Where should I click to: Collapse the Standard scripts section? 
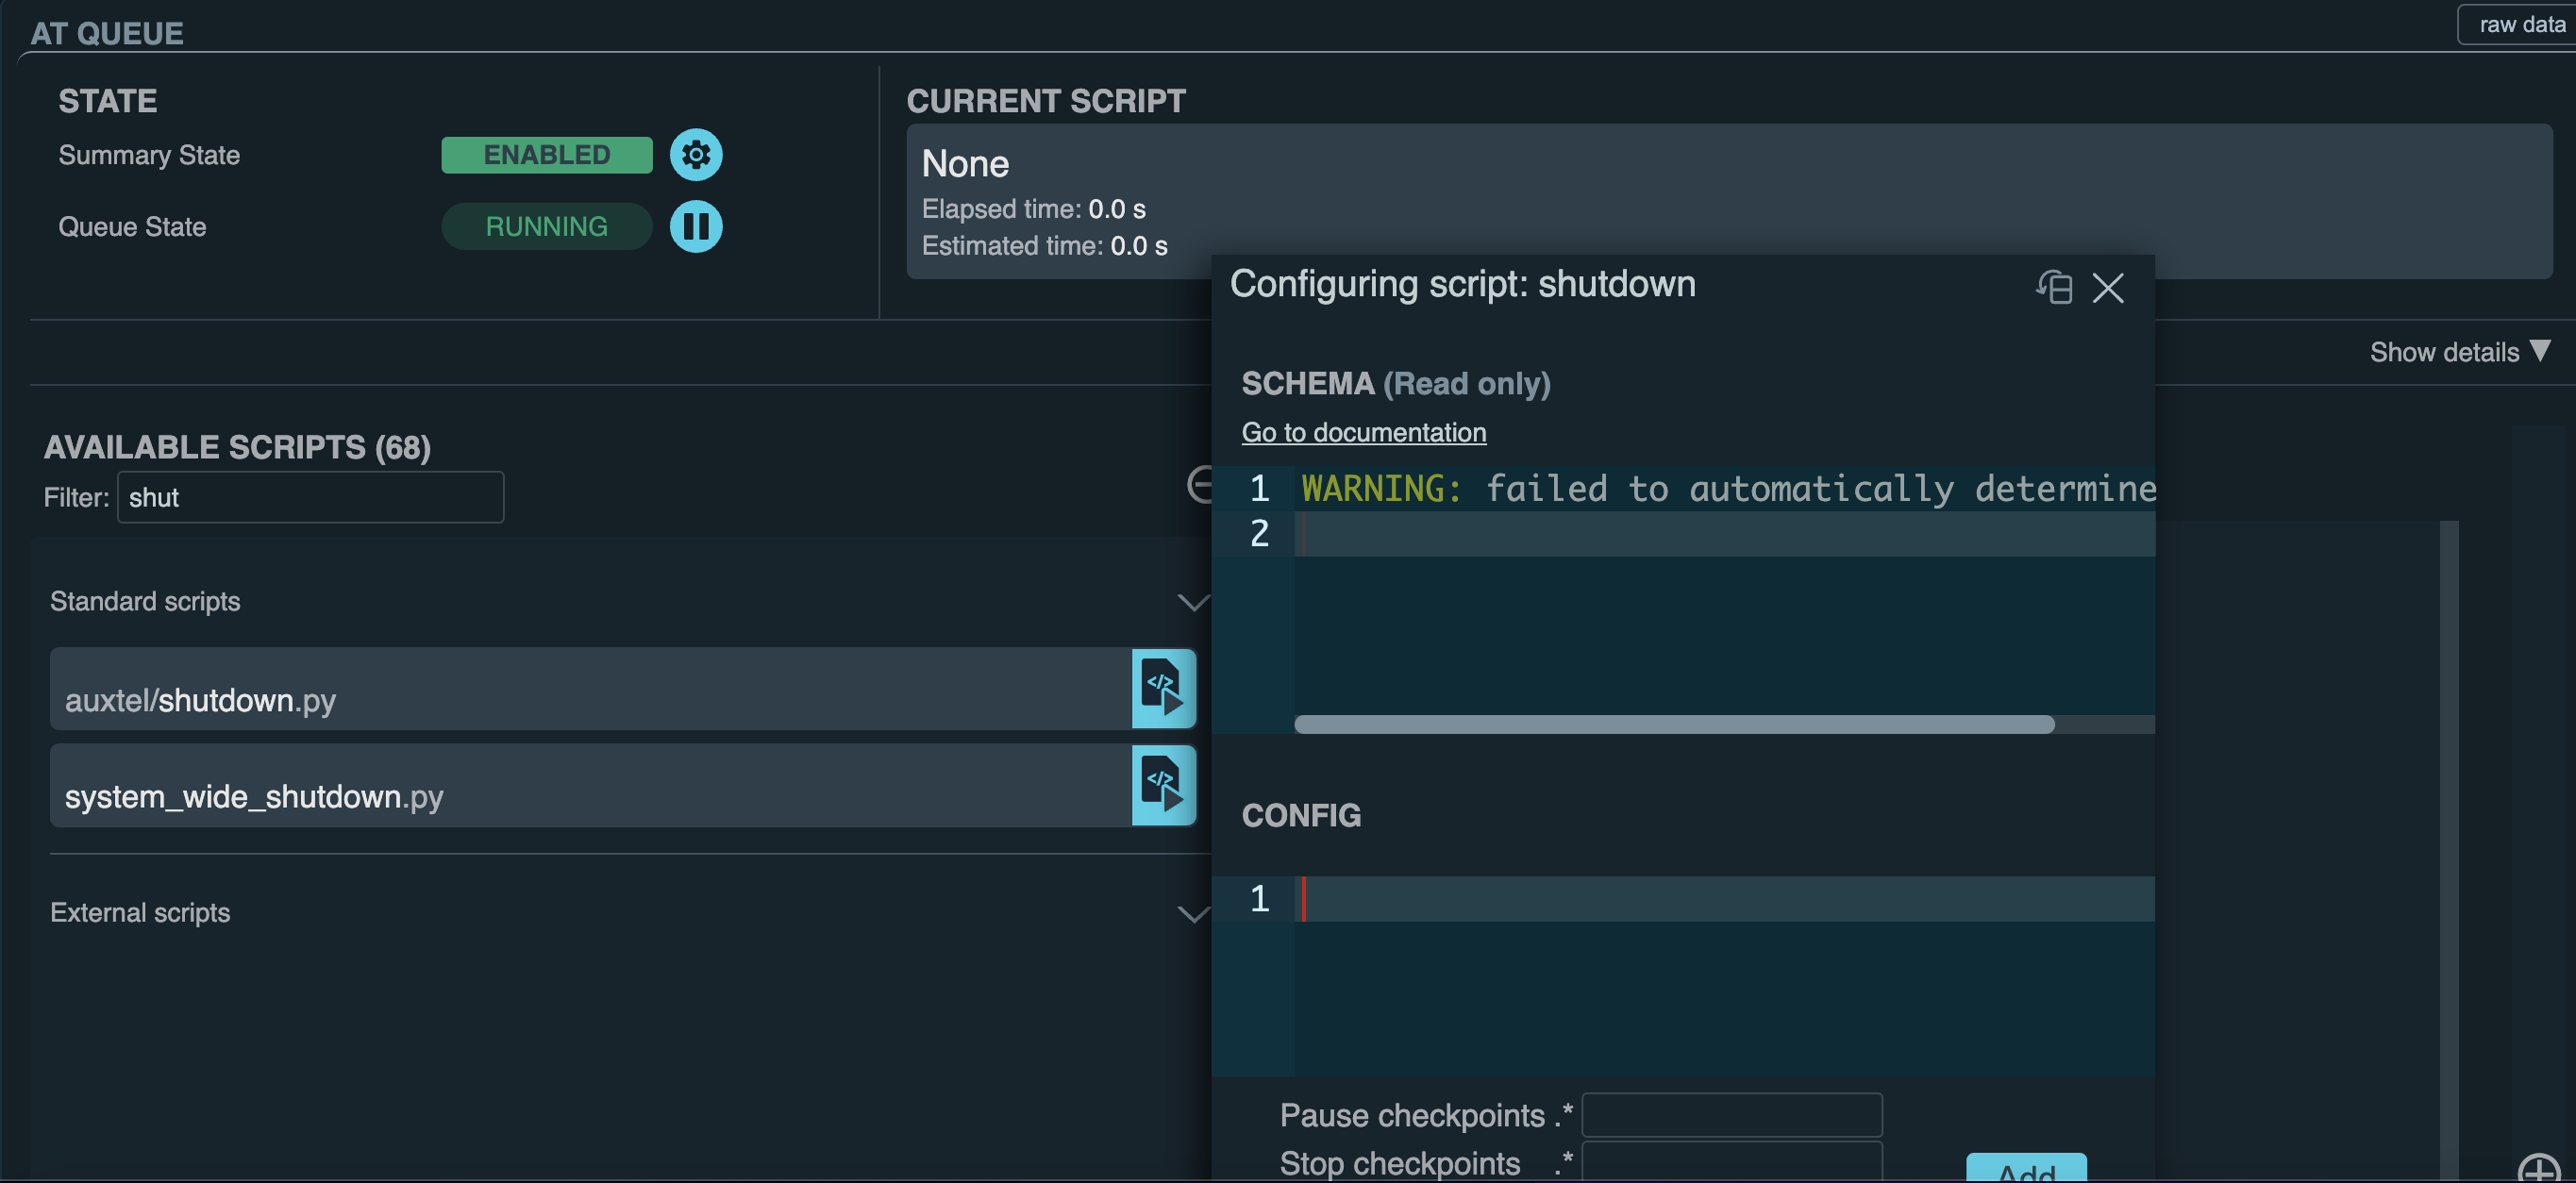tap(1191, 602)
